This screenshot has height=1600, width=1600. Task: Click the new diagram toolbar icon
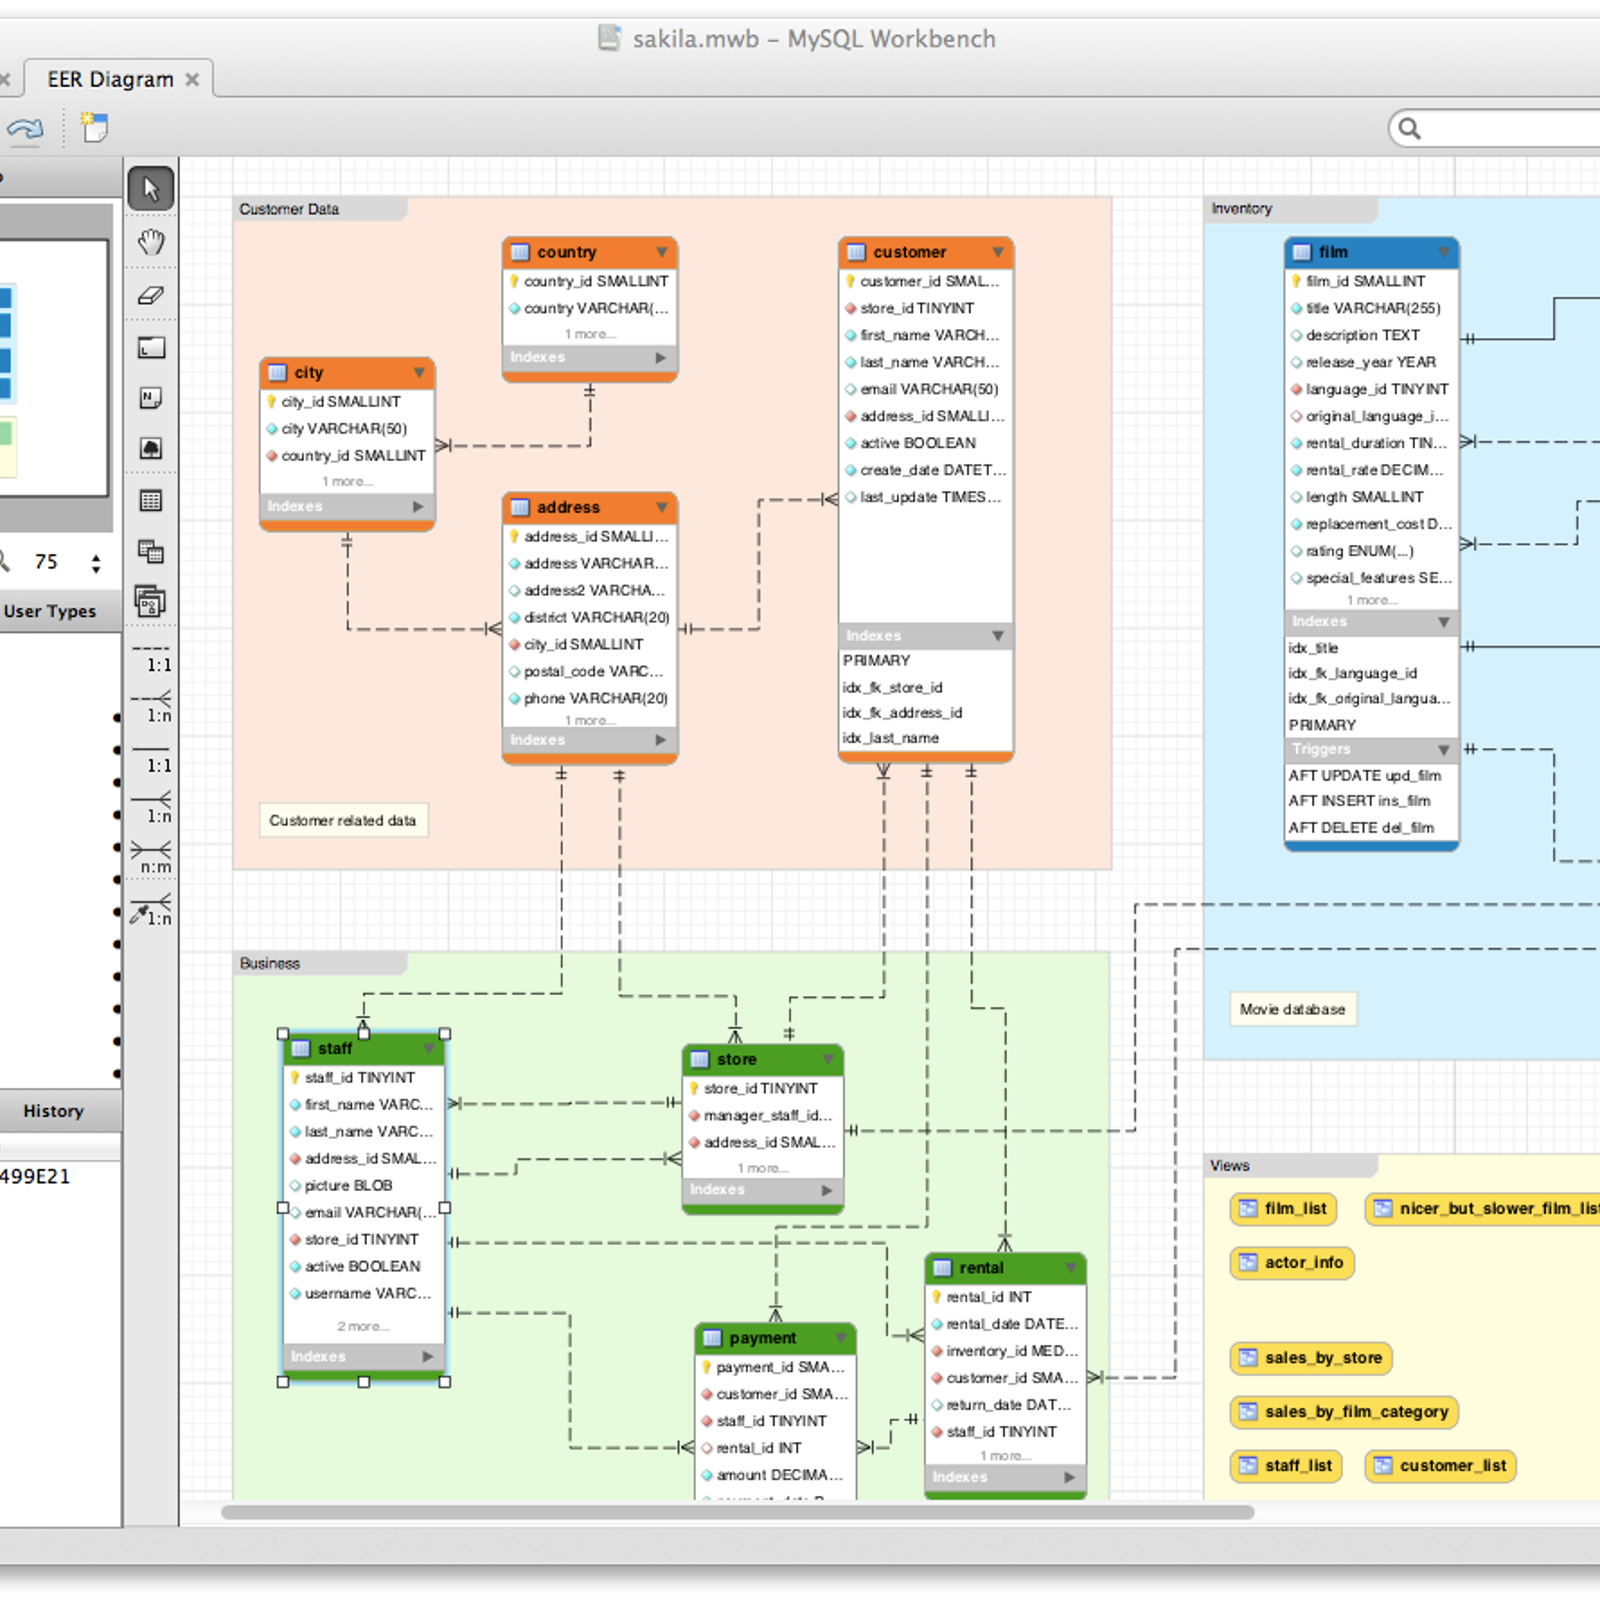click(x=94, y=127)
